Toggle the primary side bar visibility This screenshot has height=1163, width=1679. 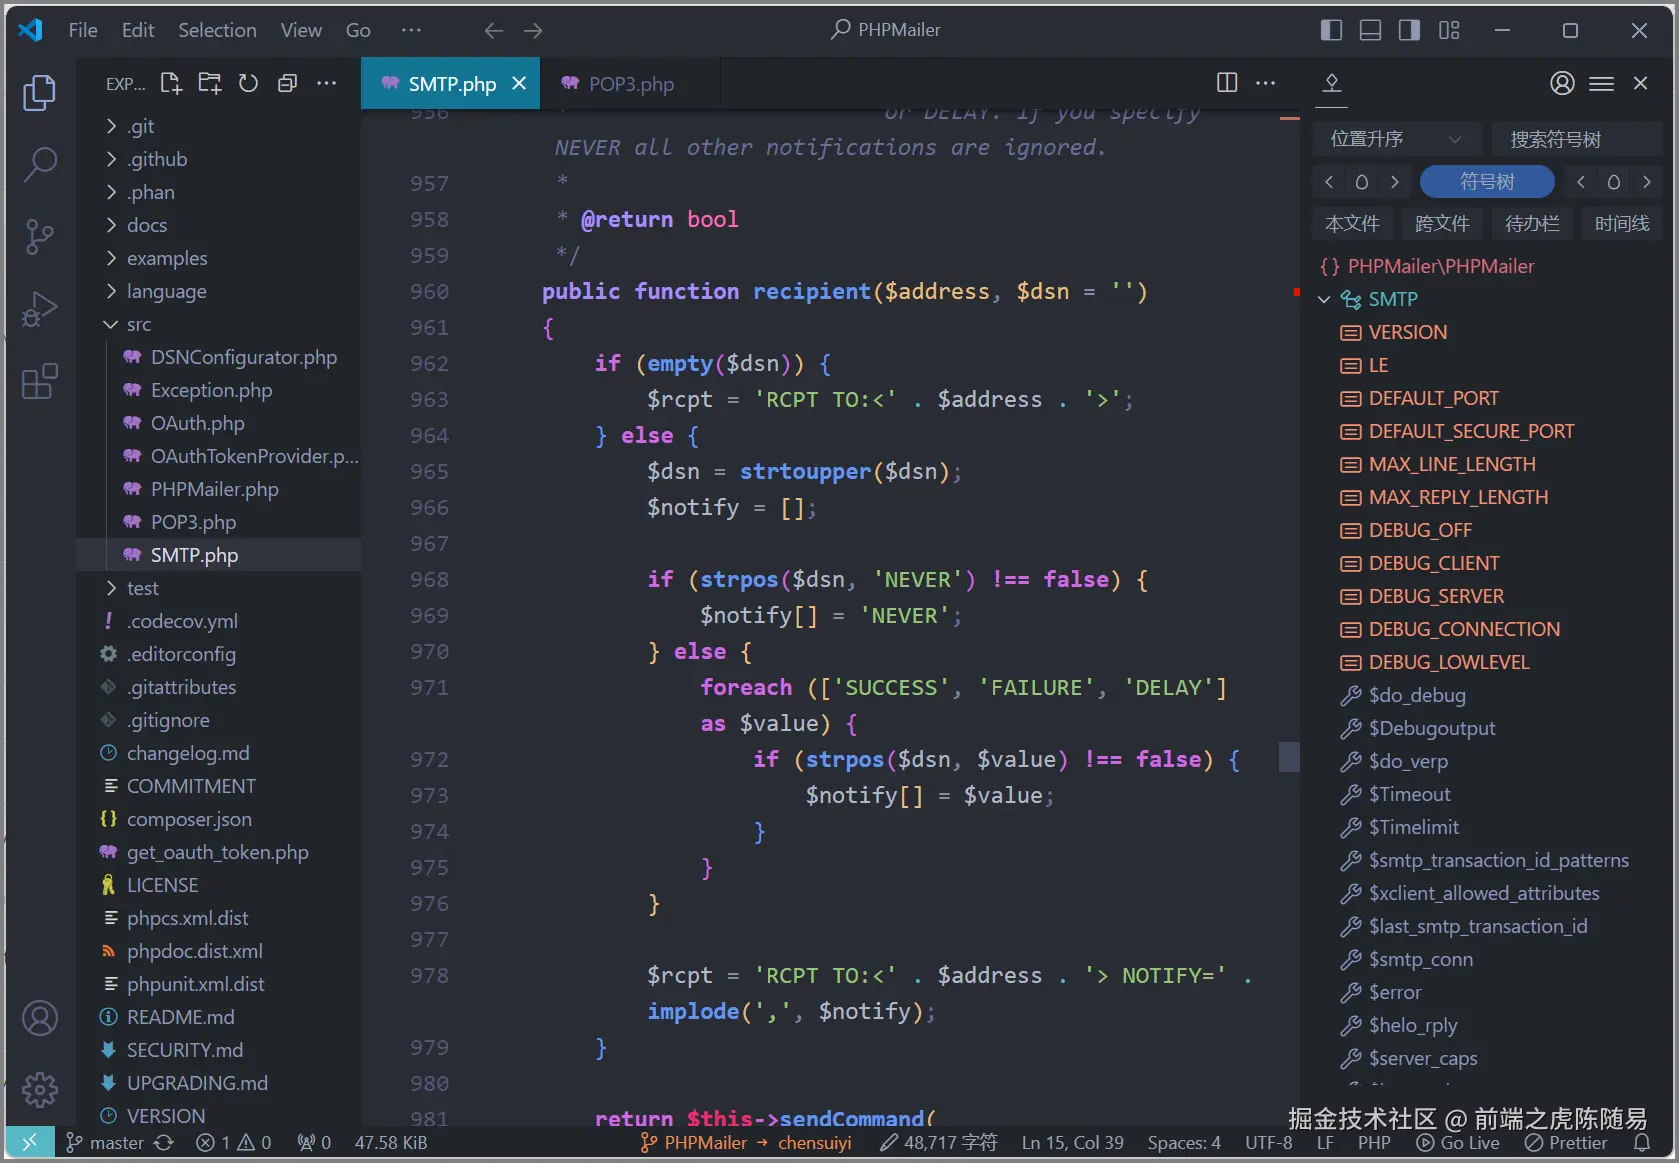(1331, 30)
